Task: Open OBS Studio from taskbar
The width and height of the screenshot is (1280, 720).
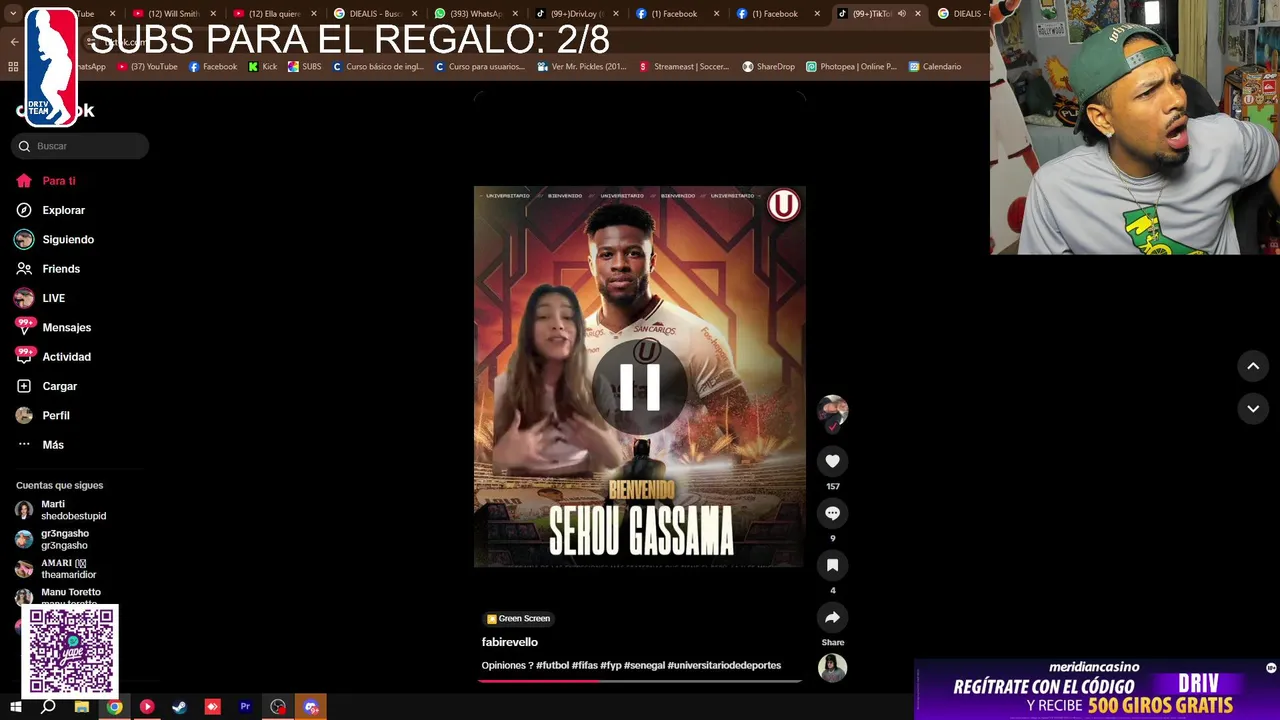Action: point(278,707)
